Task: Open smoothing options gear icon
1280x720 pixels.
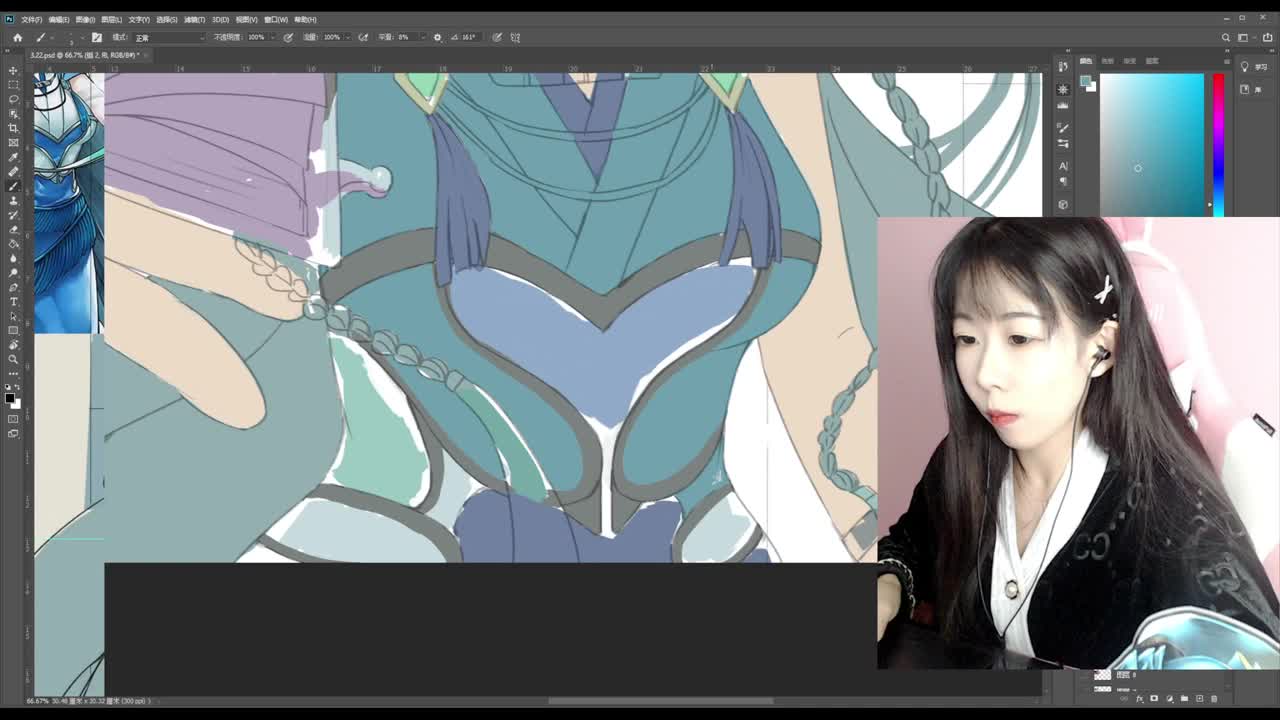Action: point(437,37)
